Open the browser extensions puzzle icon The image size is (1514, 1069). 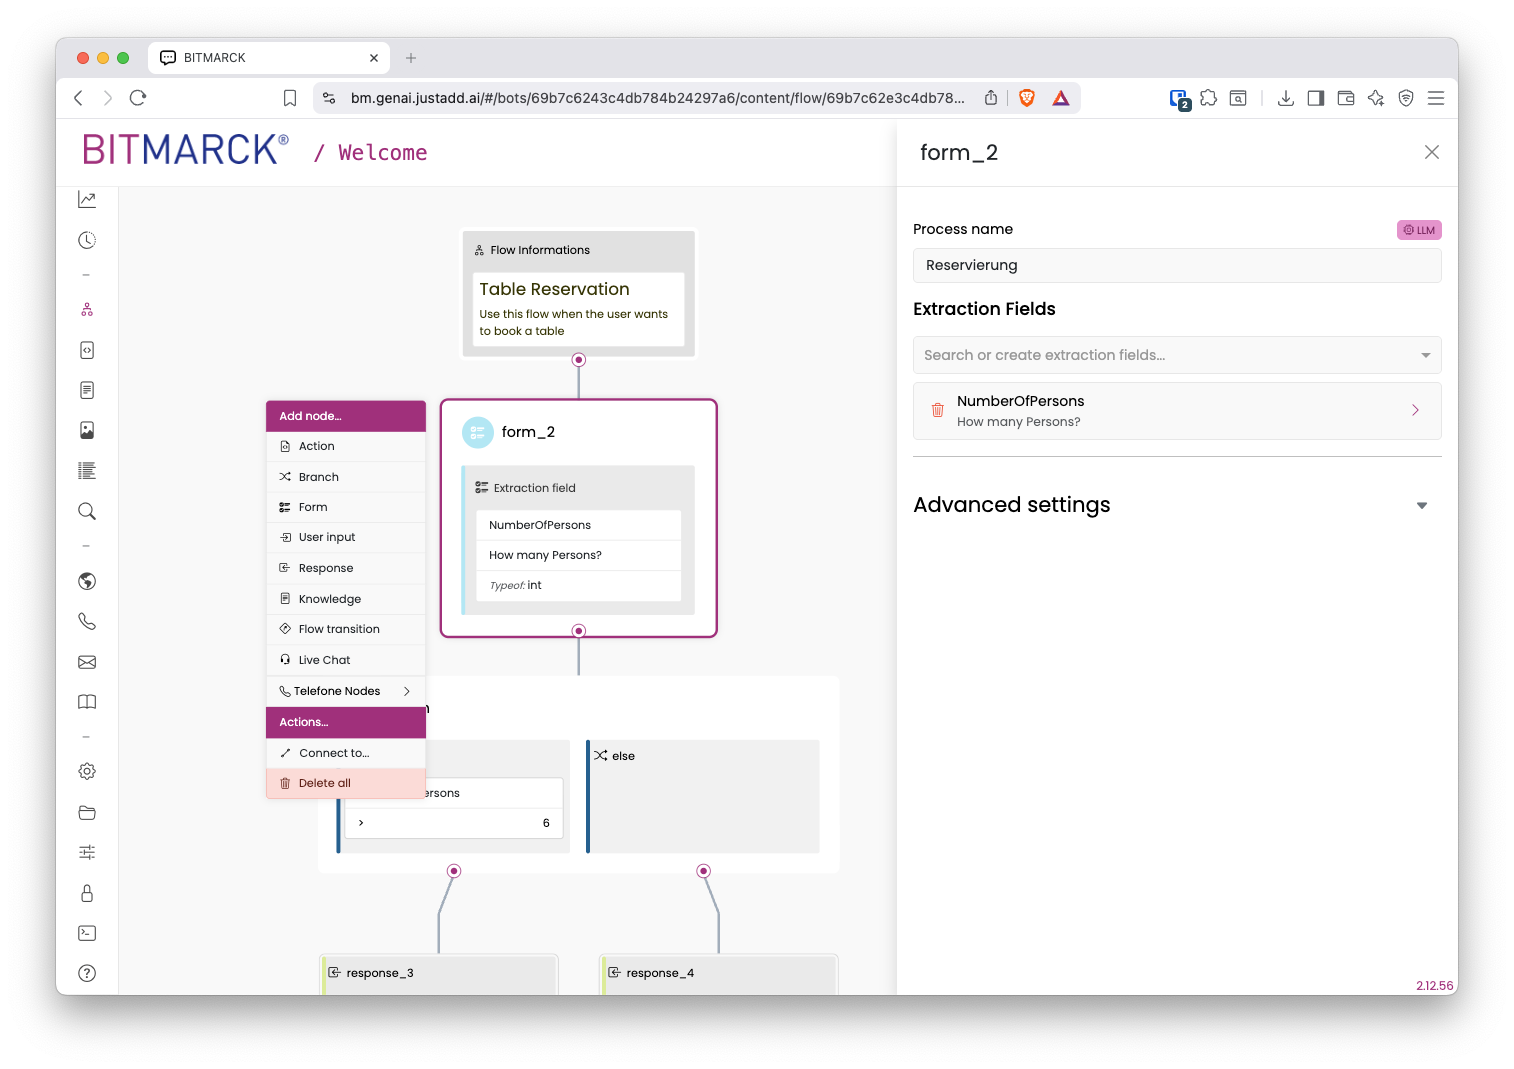[x=1209, y=98]
